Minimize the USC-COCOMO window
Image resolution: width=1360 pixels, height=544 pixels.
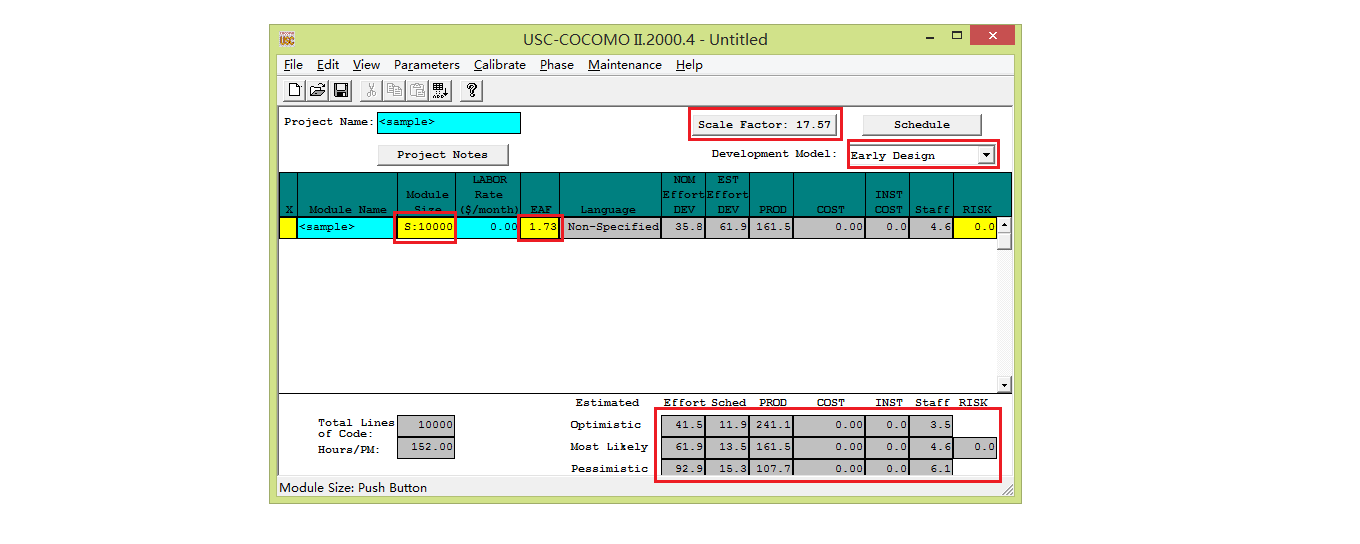(x=930, y=37)
